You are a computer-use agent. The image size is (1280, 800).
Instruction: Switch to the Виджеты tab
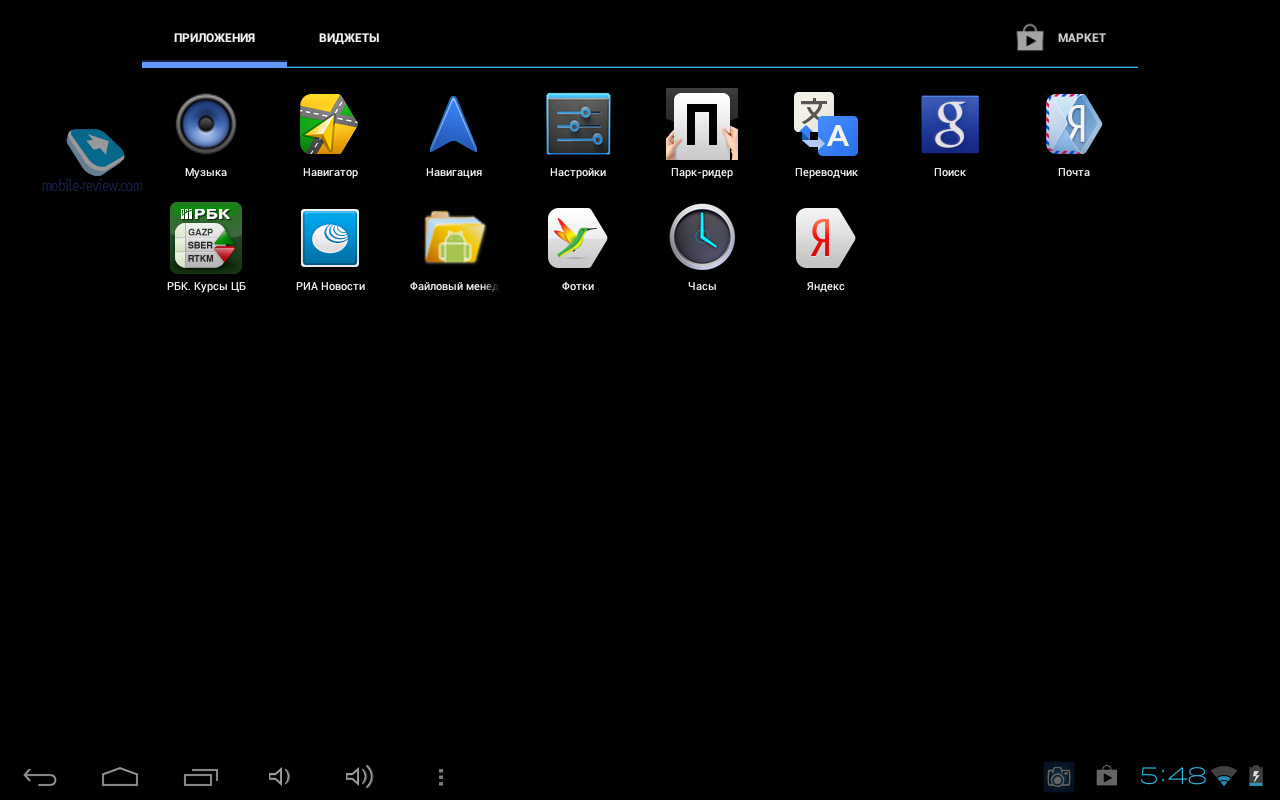pos(349,38)
